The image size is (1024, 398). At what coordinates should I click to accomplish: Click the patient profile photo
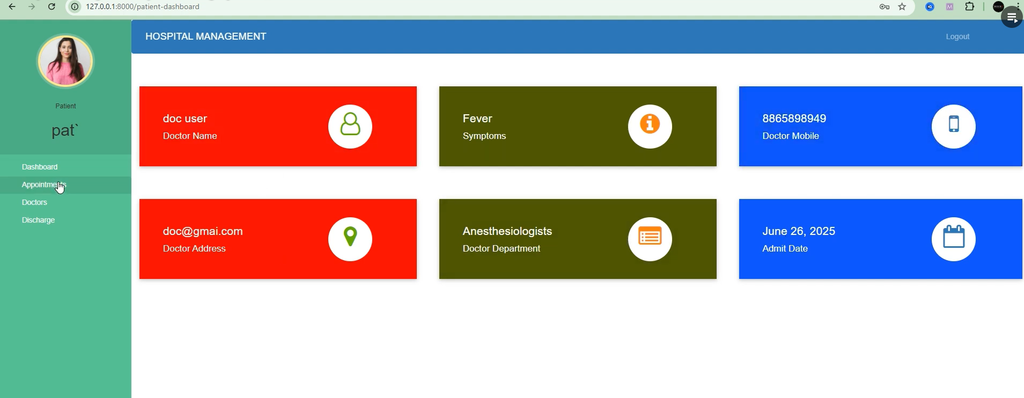coord(65,61)
